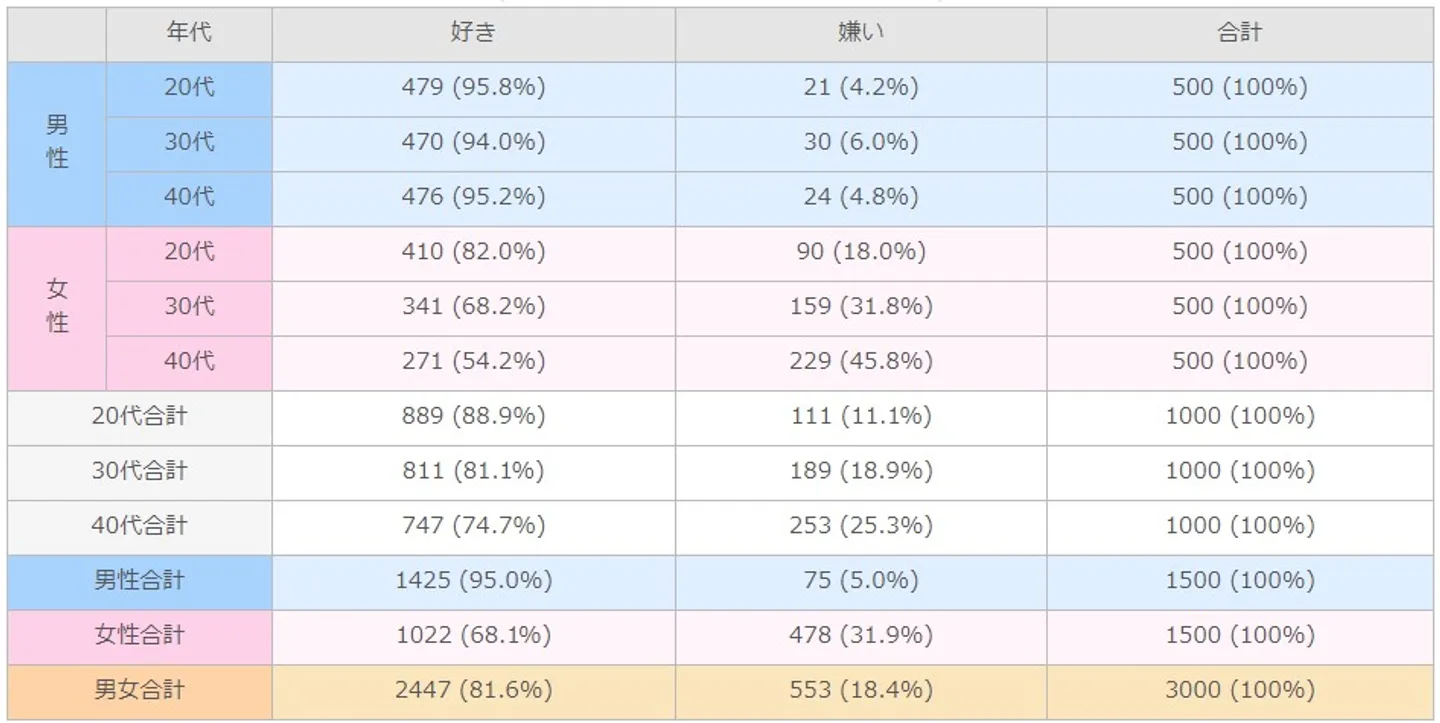Viewport: 1440px width, 723px height.
Task: Click the 男性合計 row label
Action: click(139, 580)
